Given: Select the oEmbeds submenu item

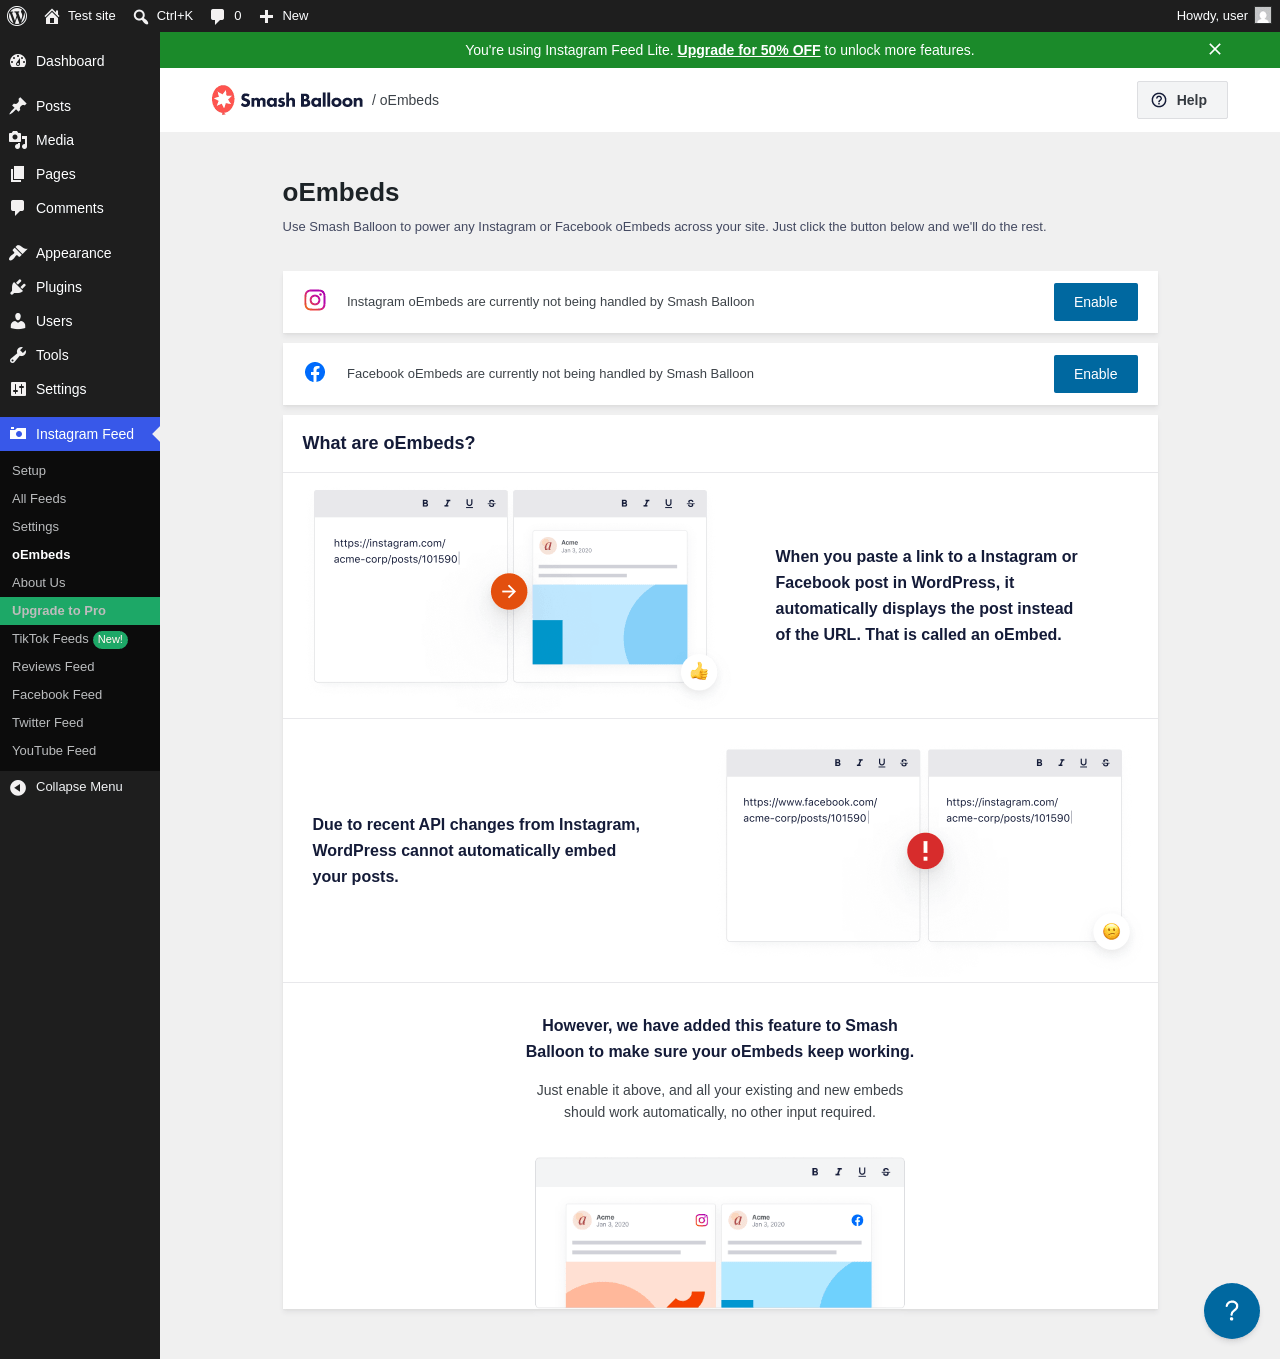Looking at the screenshot, I should [80, 555].
